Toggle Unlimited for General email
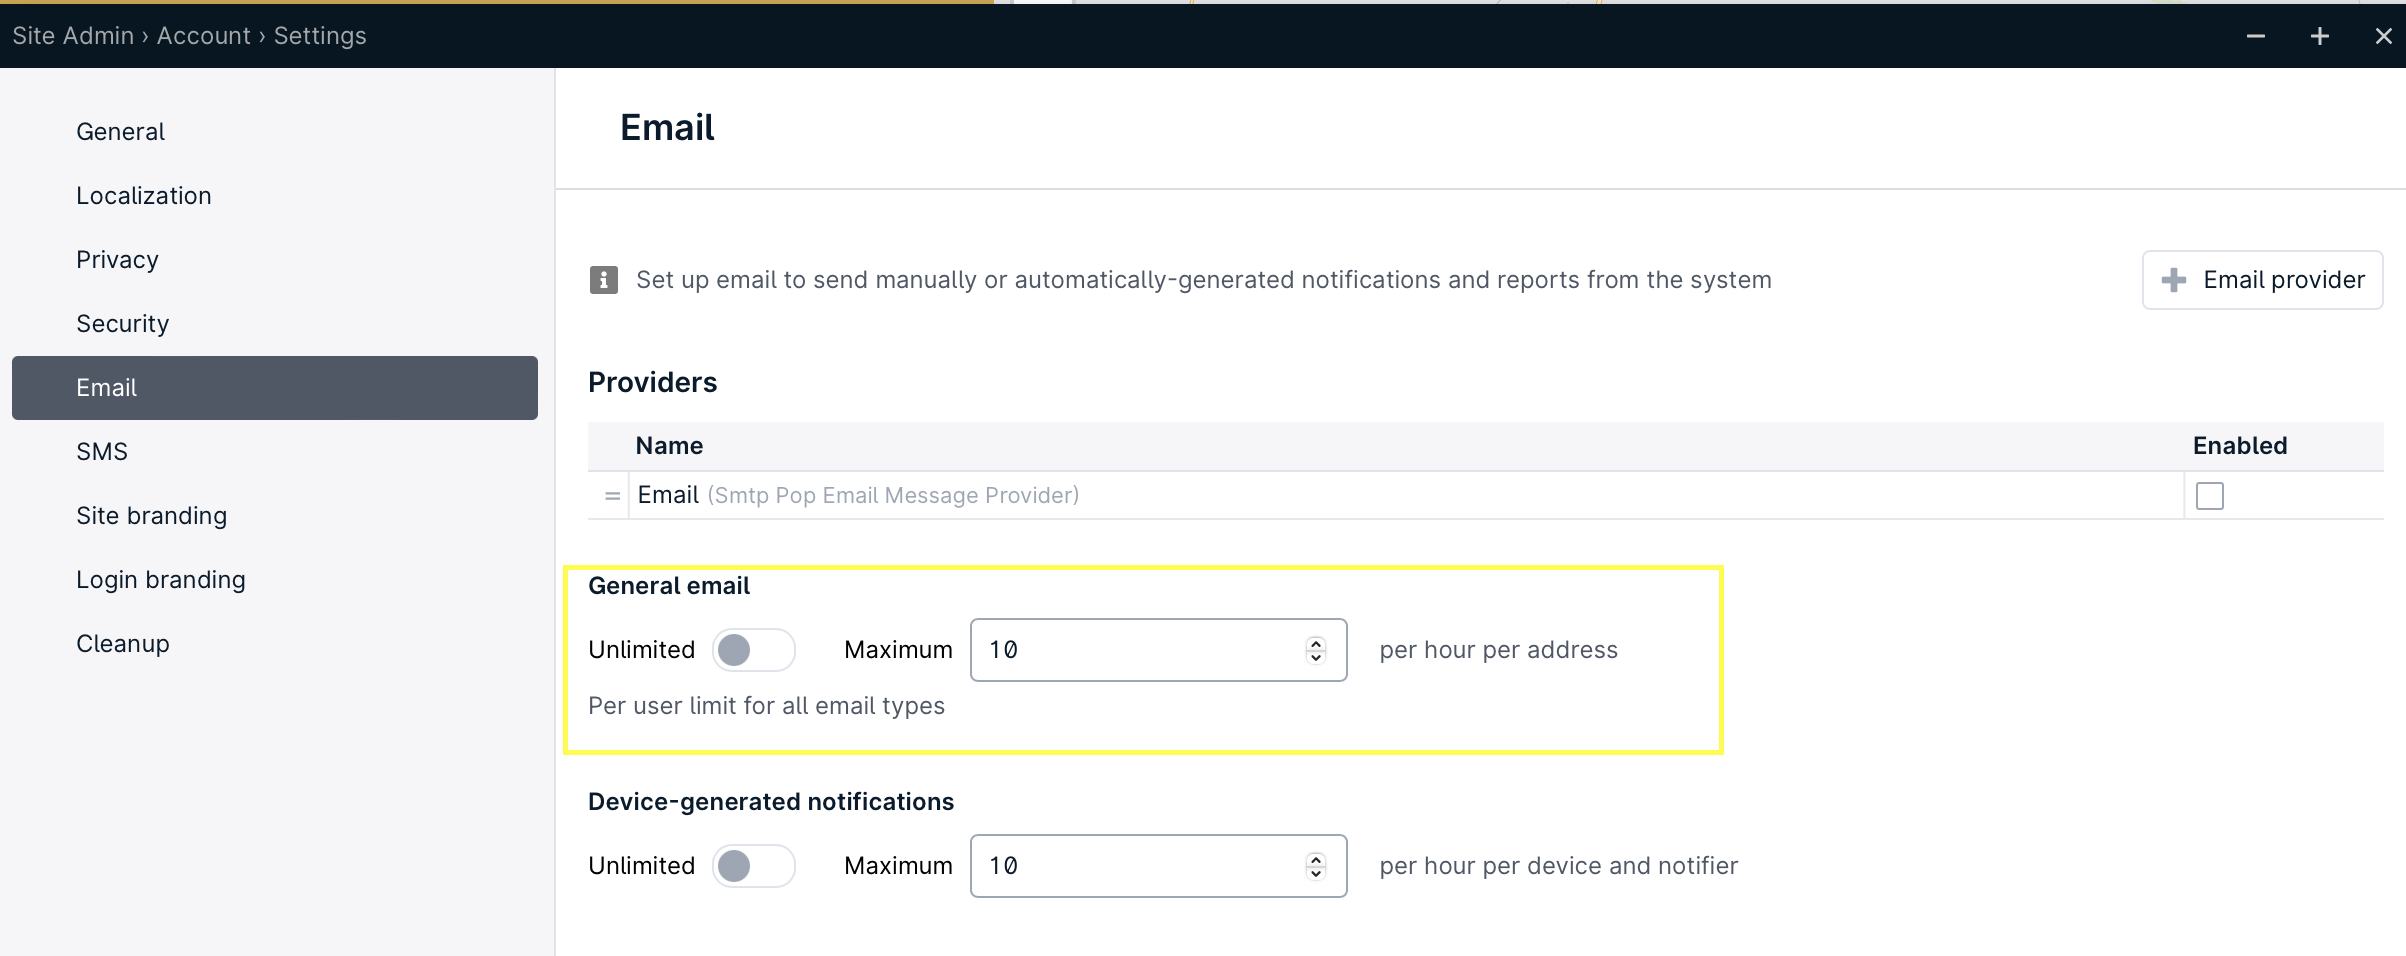This screenshot has width=2406, height=956. pyautogui.click(x=754, y=650)
